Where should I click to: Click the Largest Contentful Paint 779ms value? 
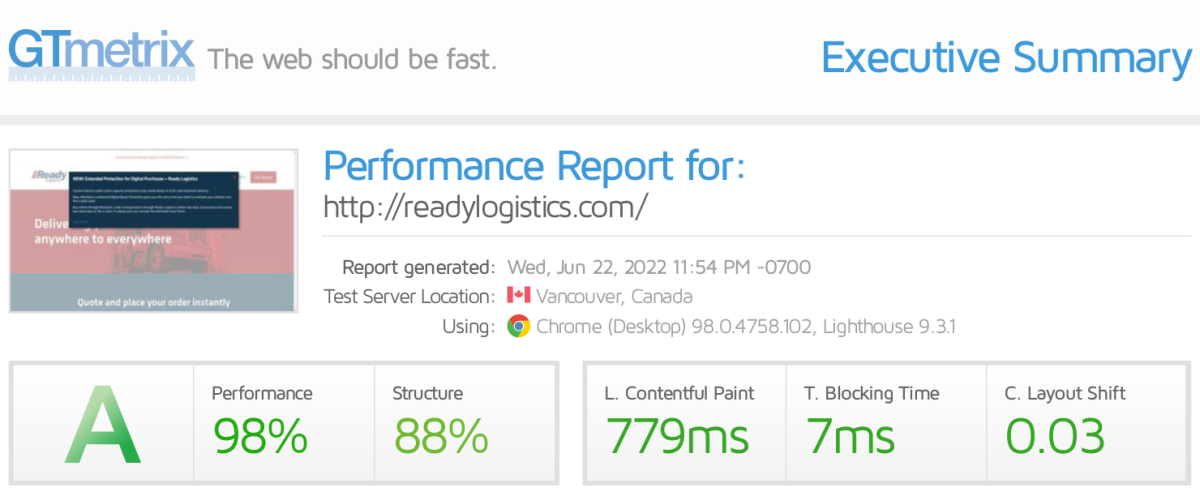(x=677, y=435)
